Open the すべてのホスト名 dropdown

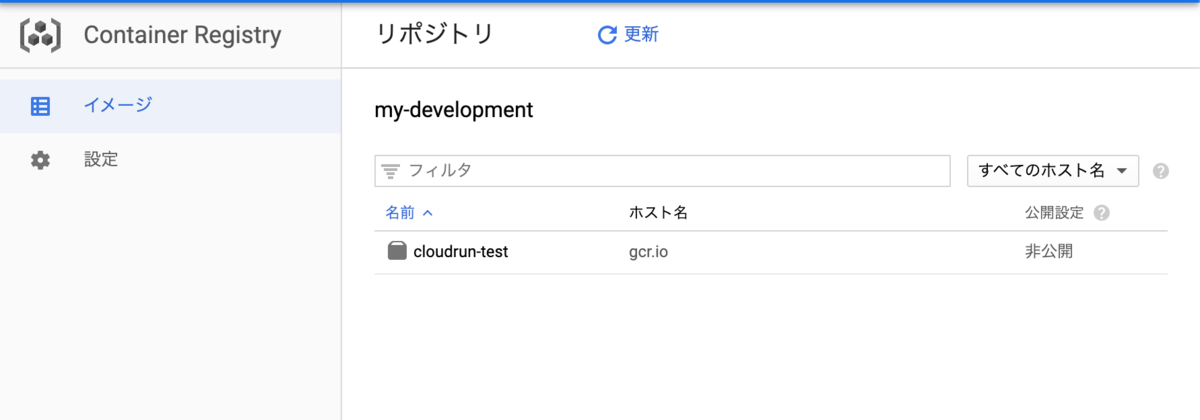tap(1053, 171)
